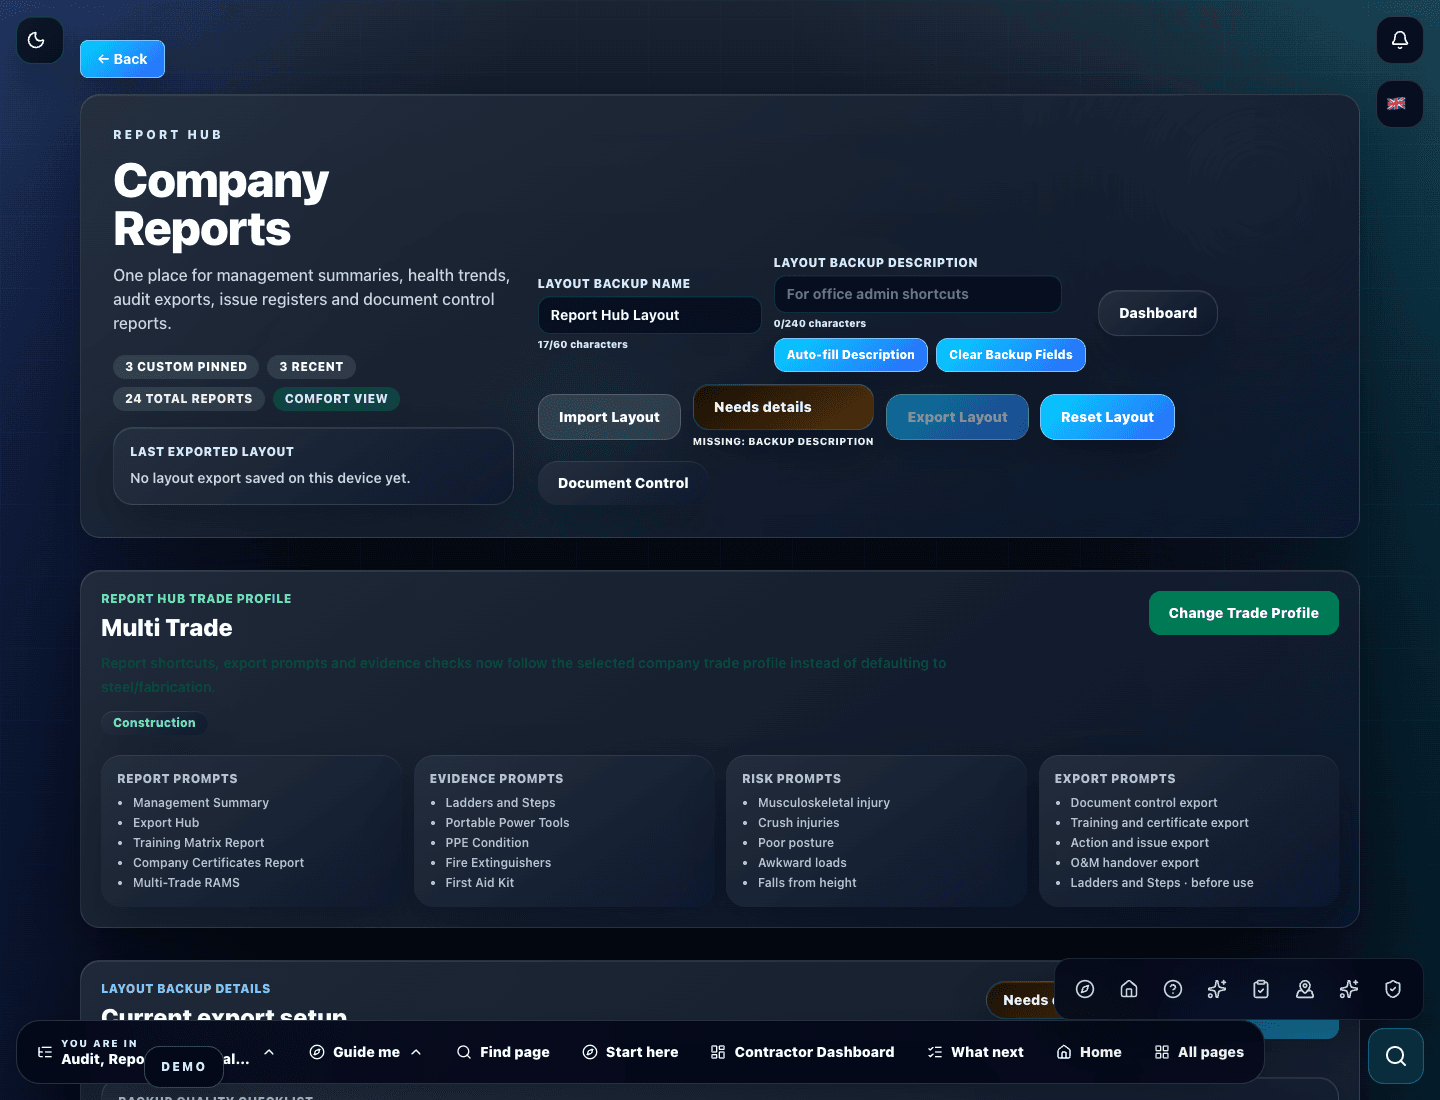Click Missing: Backup Description warning text

(x=783, y=442)
